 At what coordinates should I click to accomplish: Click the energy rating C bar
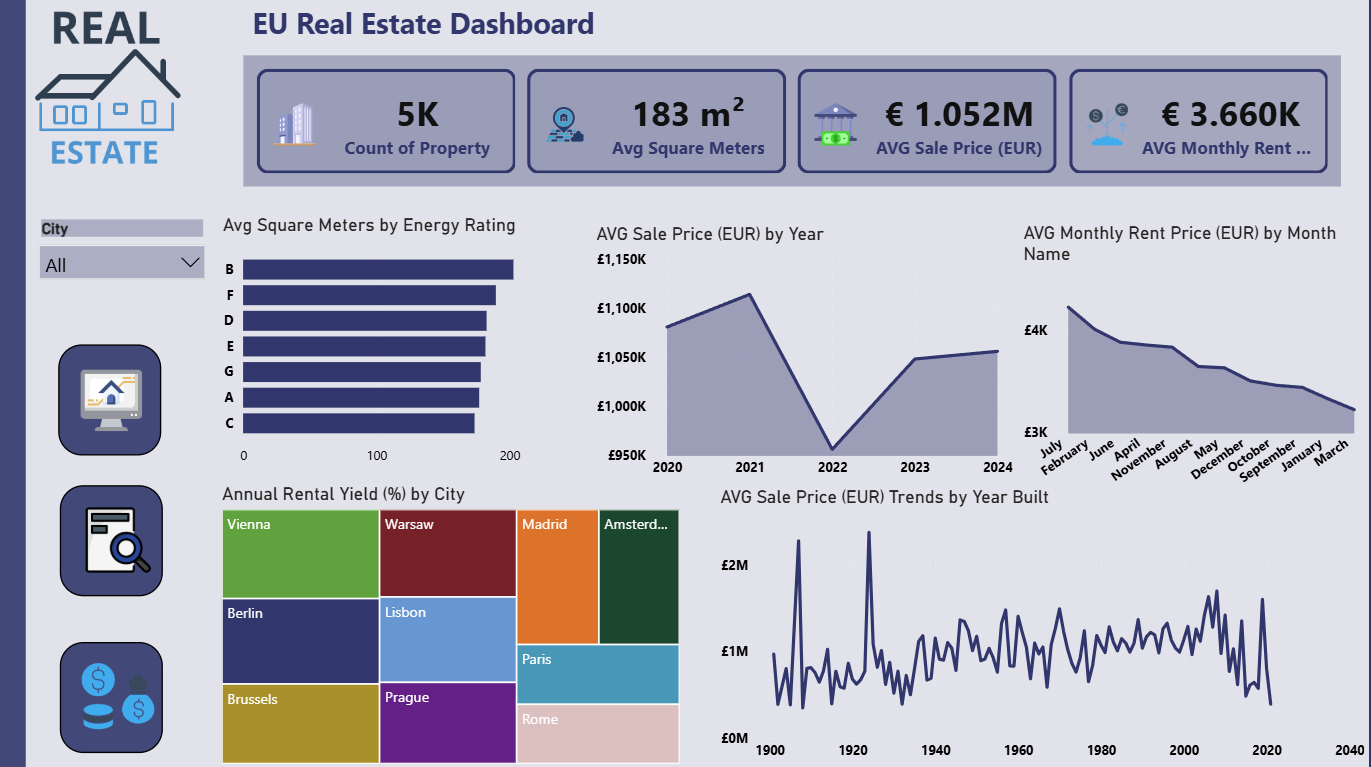click(x=359, y=423)
